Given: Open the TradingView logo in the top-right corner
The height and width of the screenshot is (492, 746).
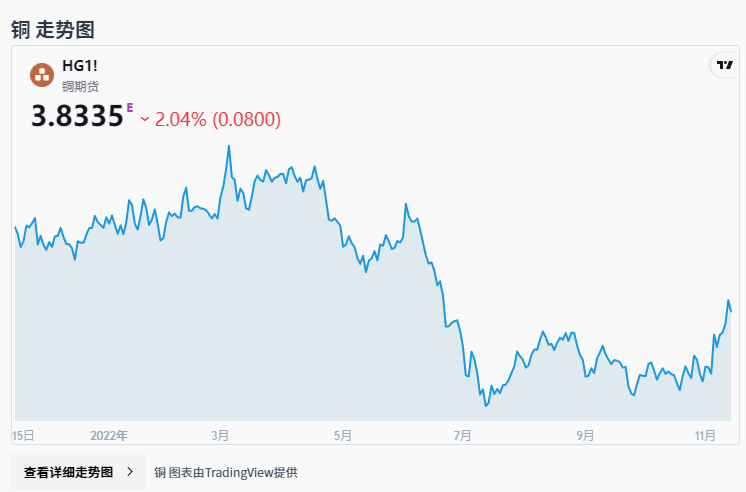Looking at the screenshot, I should point(723,65).
